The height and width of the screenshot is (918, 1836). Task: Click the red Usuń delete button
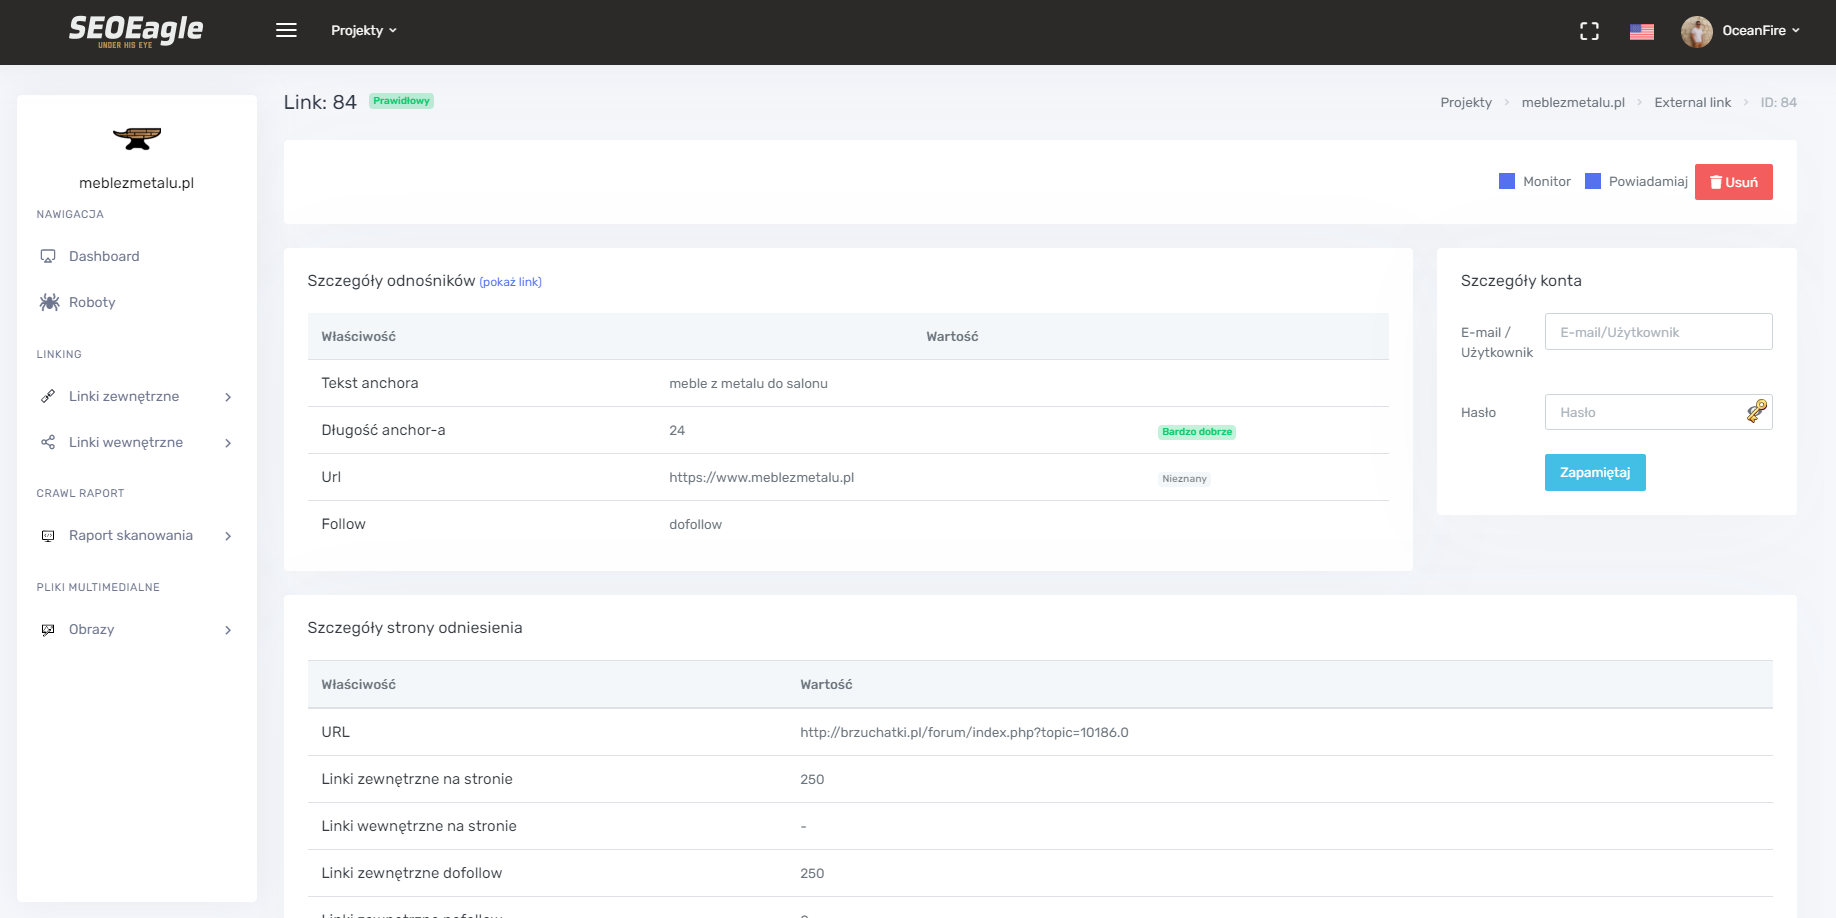(x=1733, y=182)
